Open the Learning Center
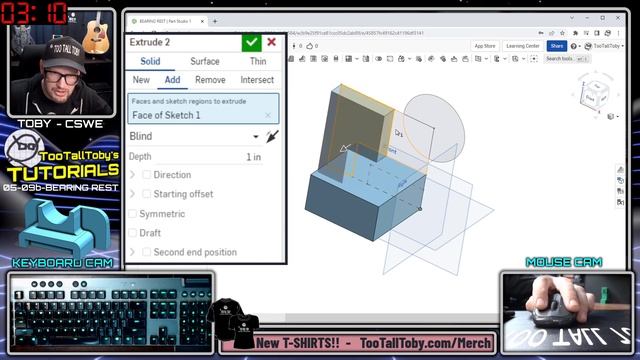The height and width of the screenshot is (360, 640). click(523, 46)
